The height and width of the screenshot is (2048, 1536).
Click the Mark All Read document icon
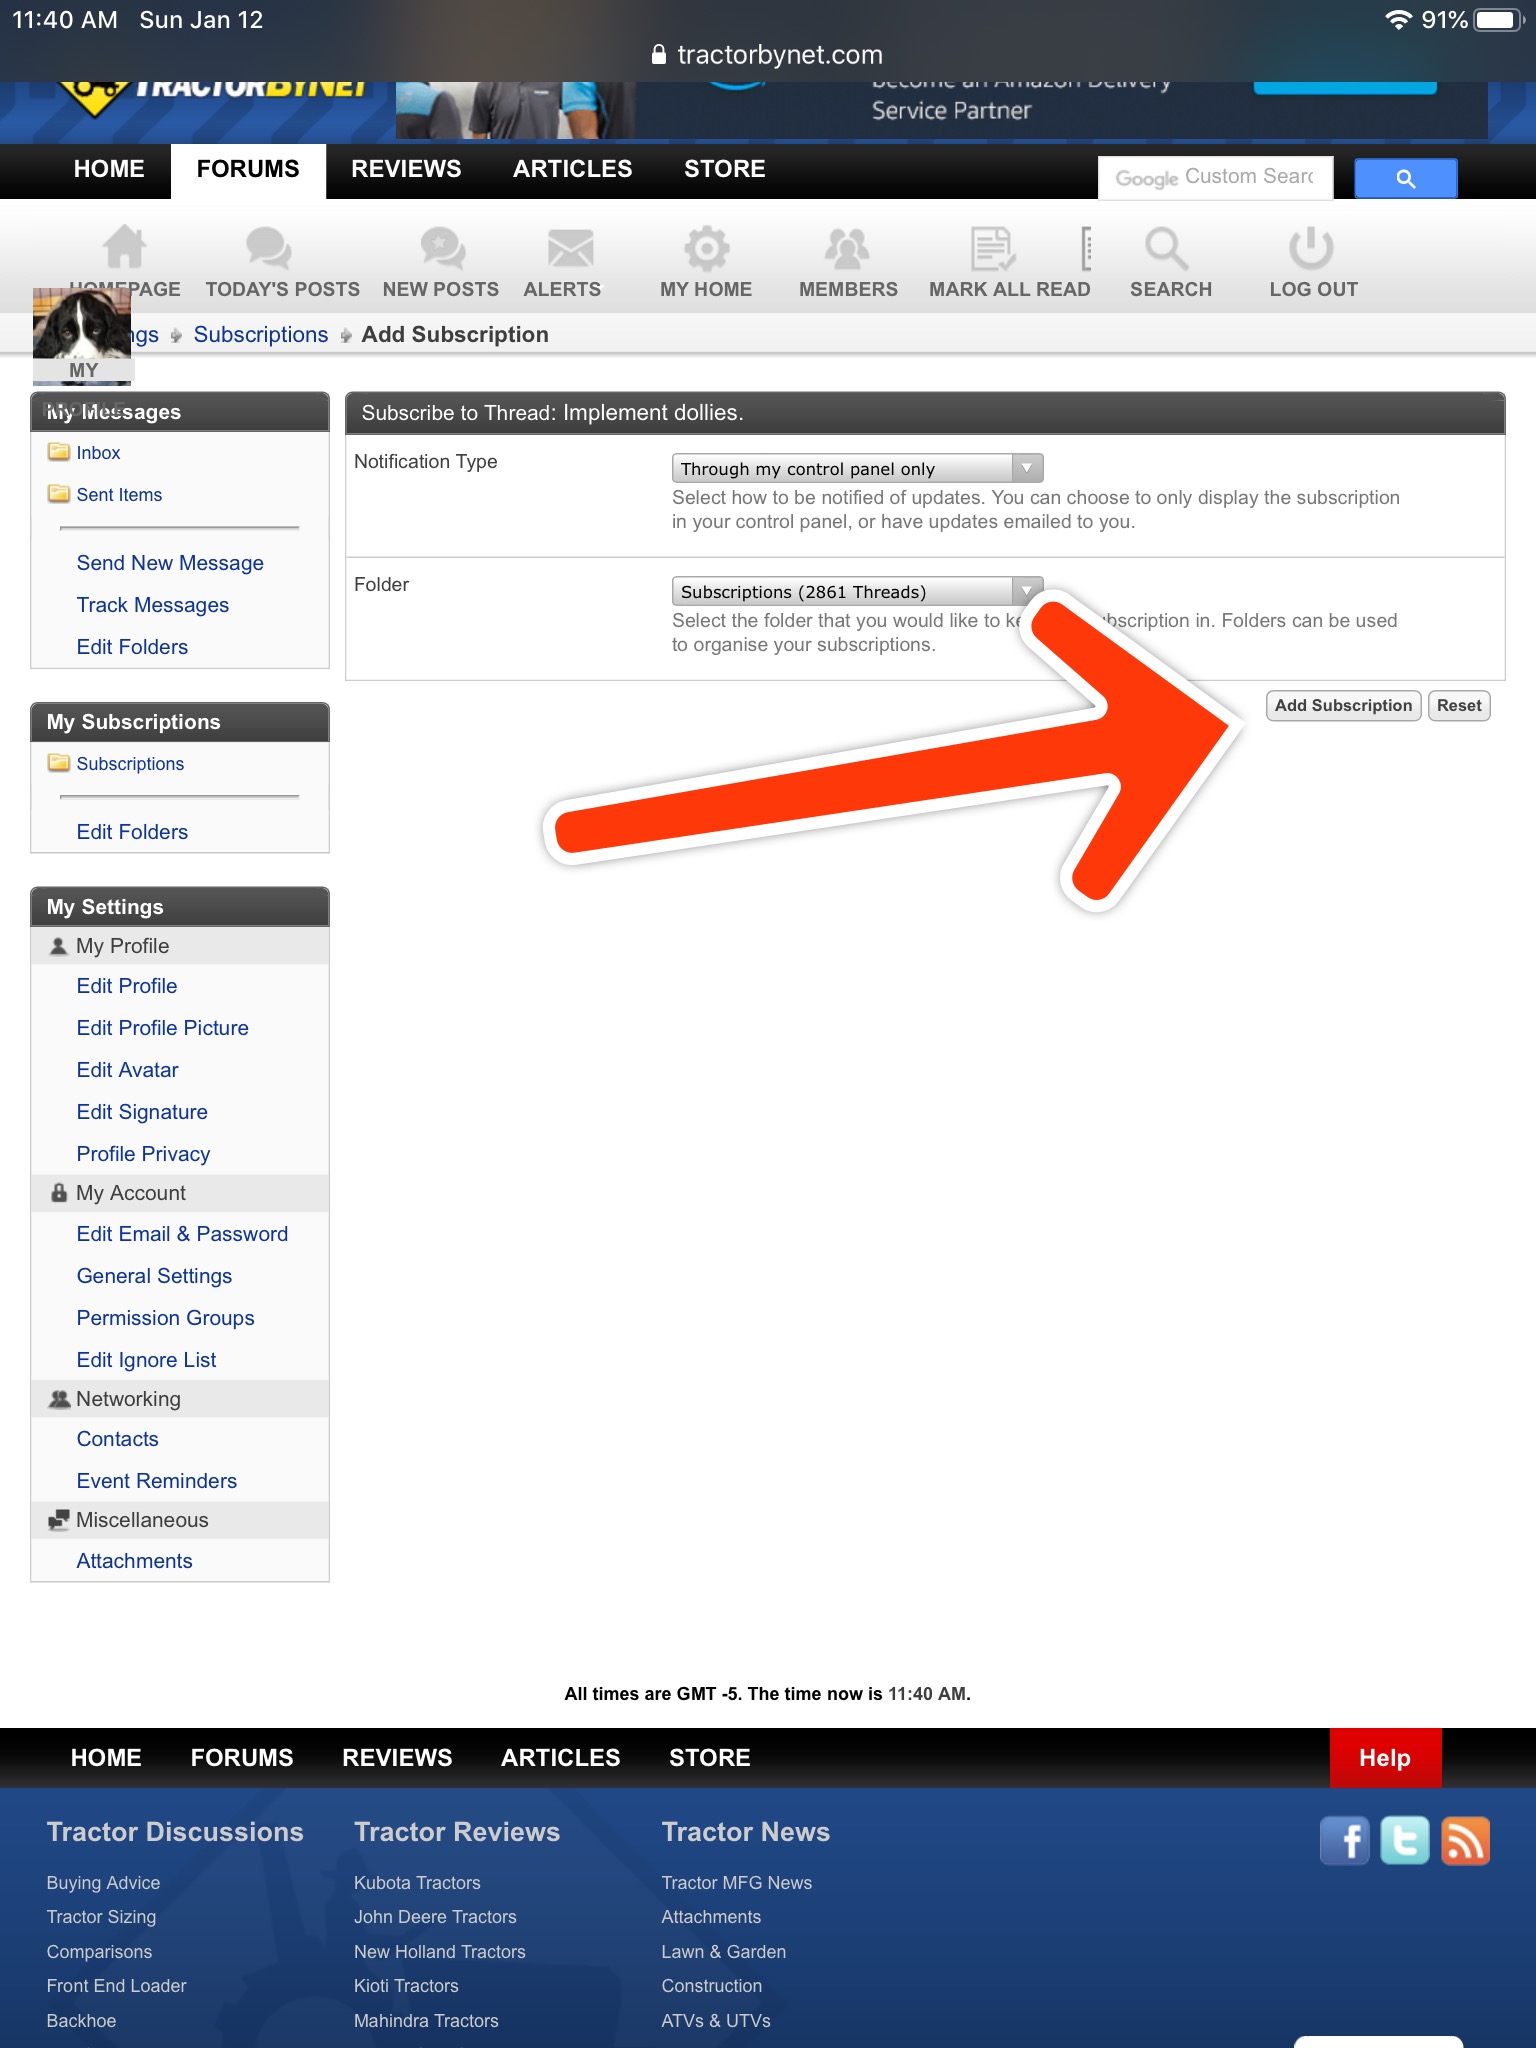tap(993, 249)
